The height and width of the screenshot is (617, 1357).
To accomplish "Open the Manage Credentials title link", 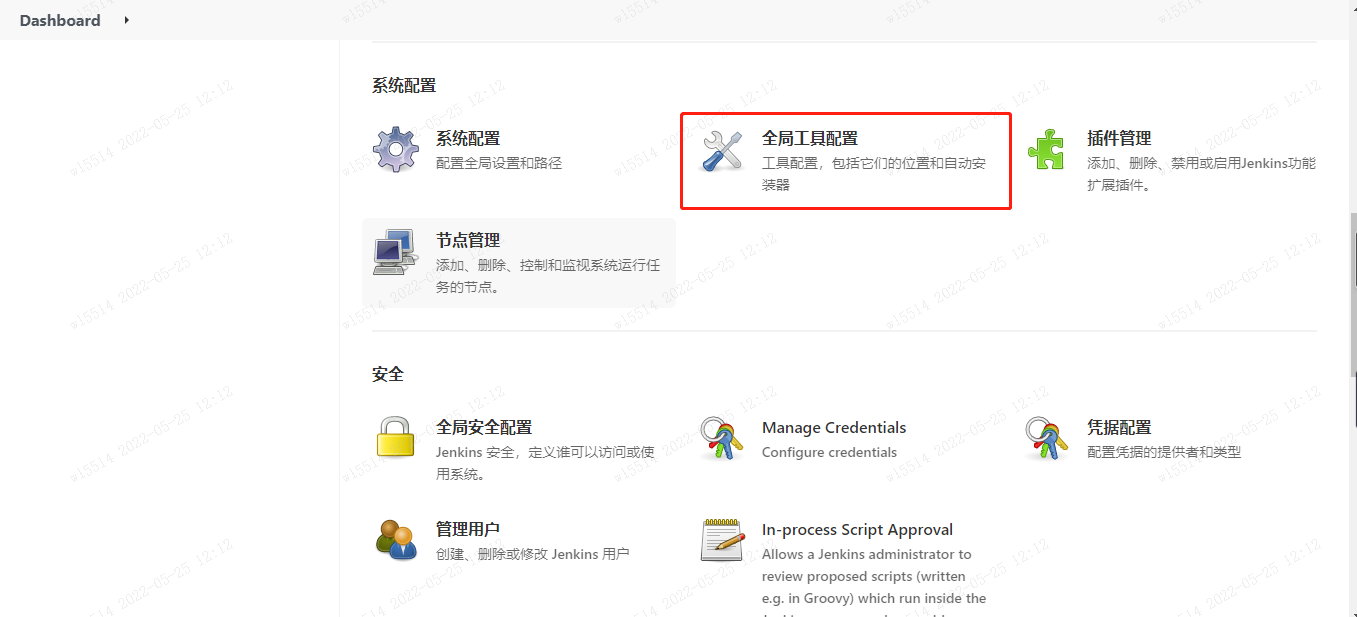I will (834, 427).
